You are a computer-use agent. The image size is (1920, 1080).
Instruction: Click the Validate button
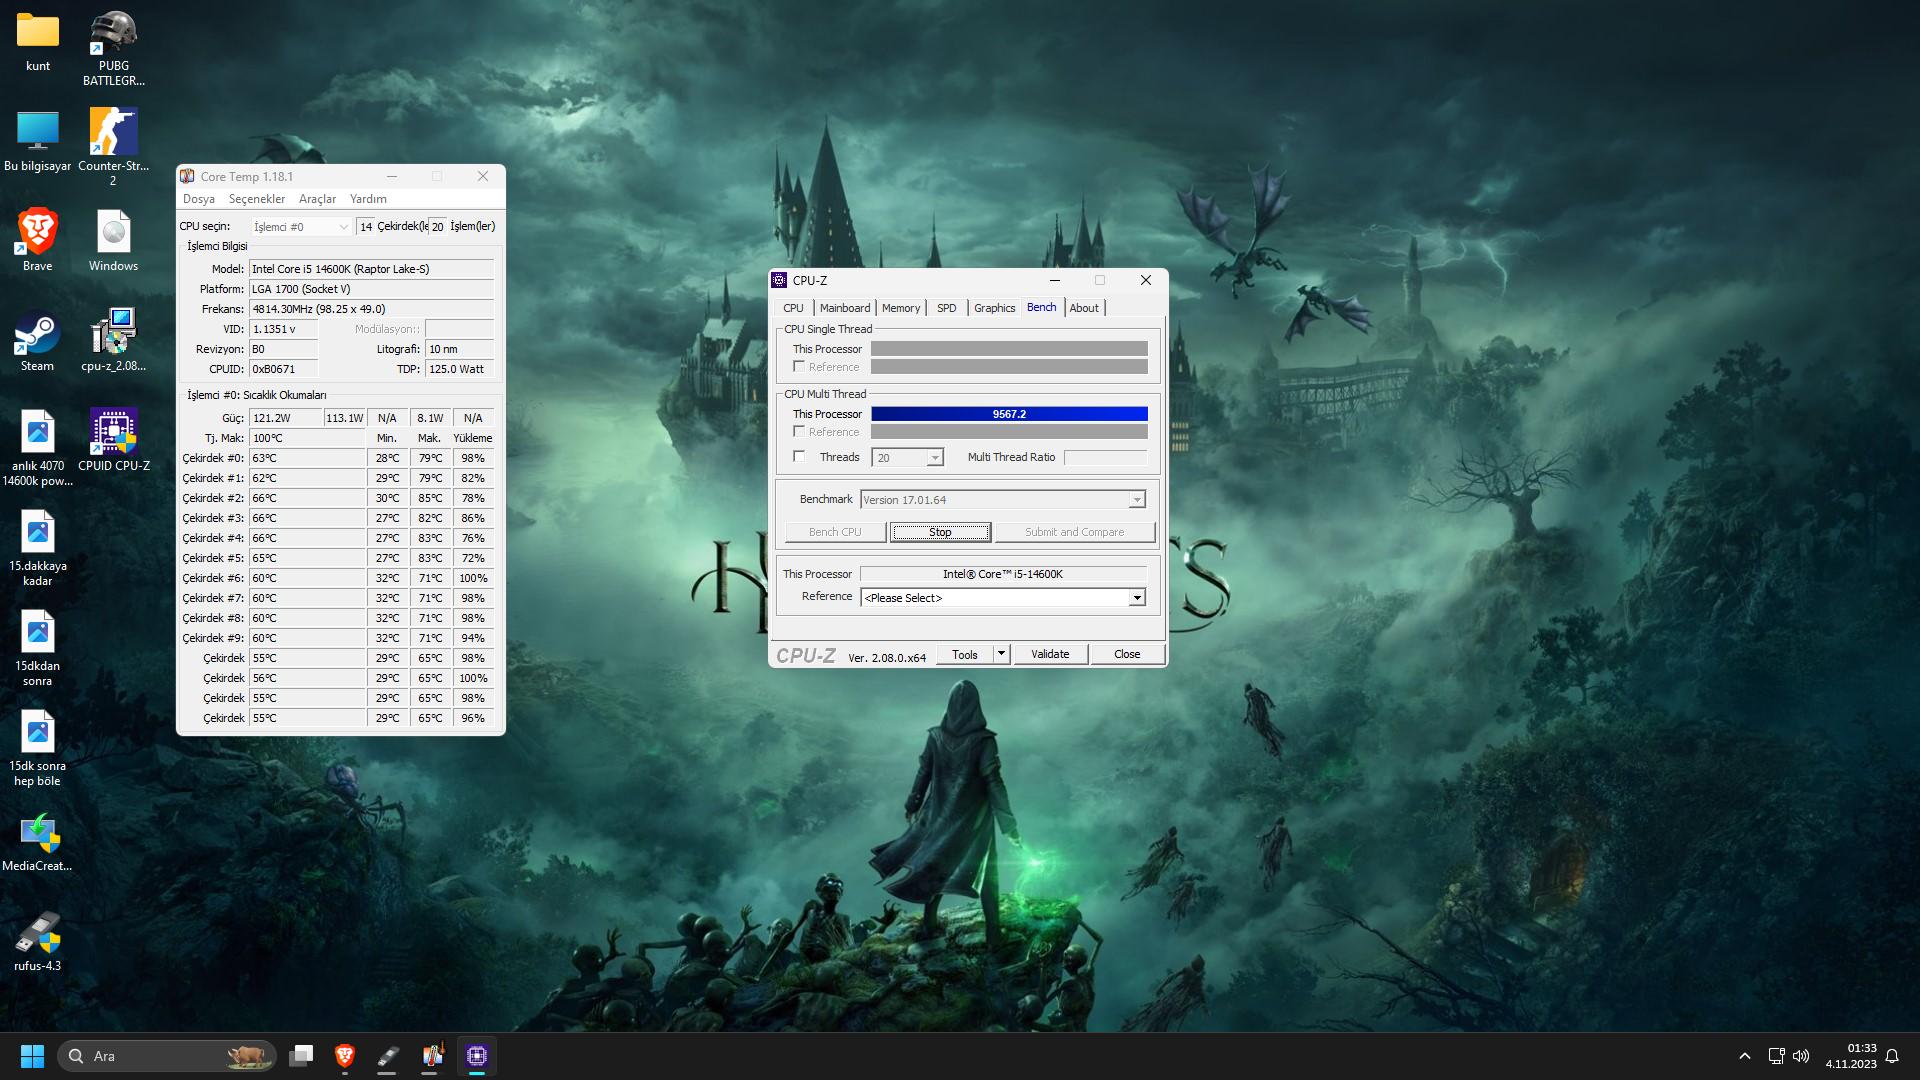click(x=1050, y=654)
